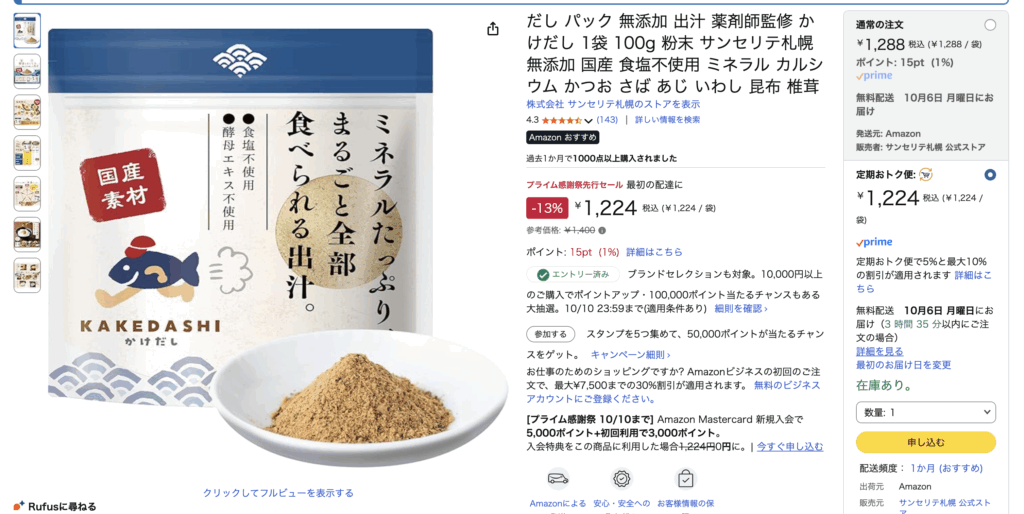Click the Amazon delivery truck icon

(x=557, y=479)
